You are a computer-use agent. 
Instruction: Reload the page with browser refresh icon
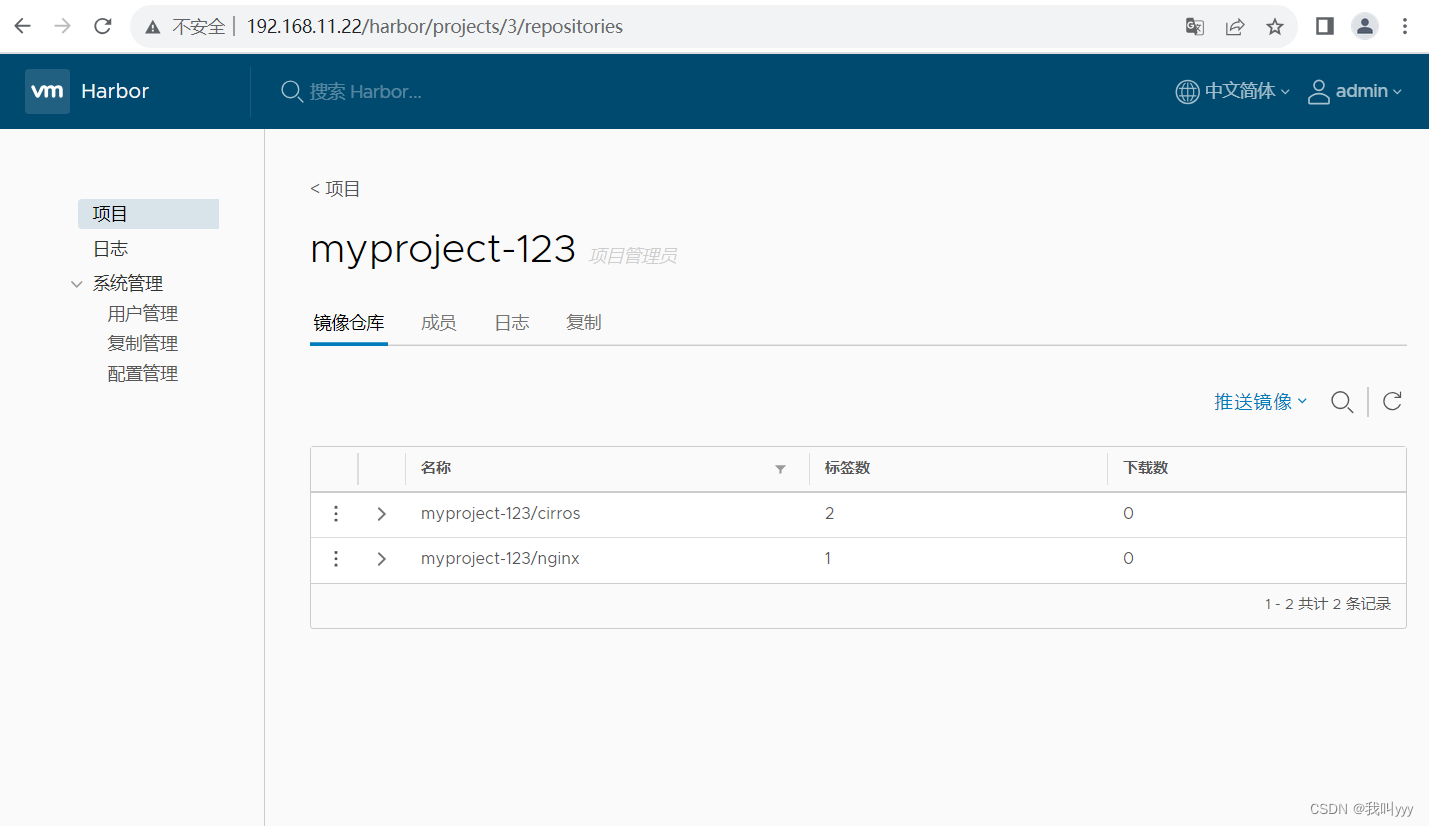pyautogui.click(x=102, y=27)
